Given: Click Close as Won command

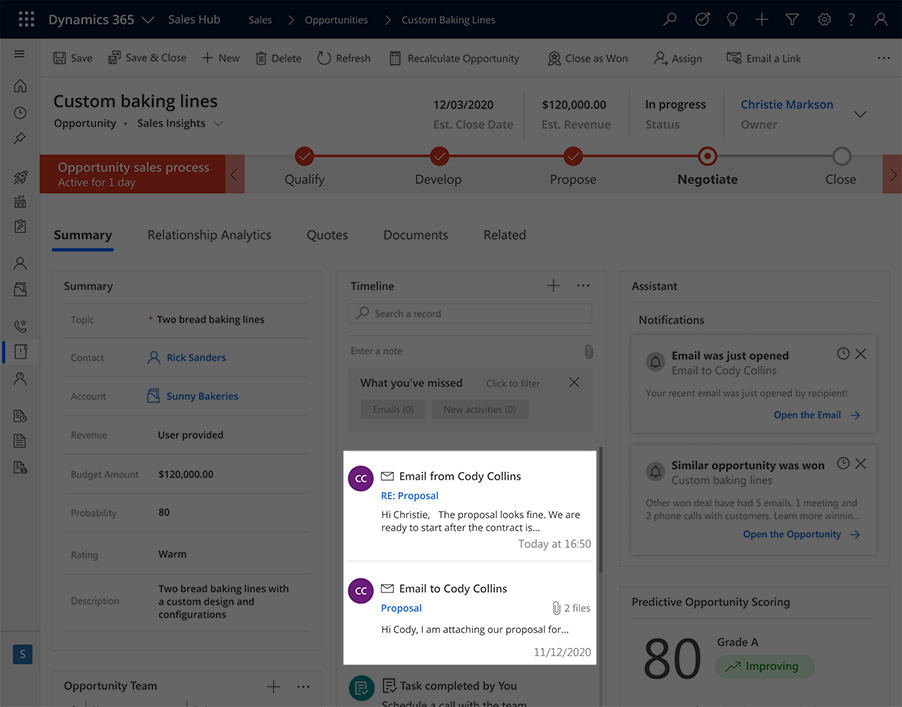Looking at the screenshot, I should 588,58.
